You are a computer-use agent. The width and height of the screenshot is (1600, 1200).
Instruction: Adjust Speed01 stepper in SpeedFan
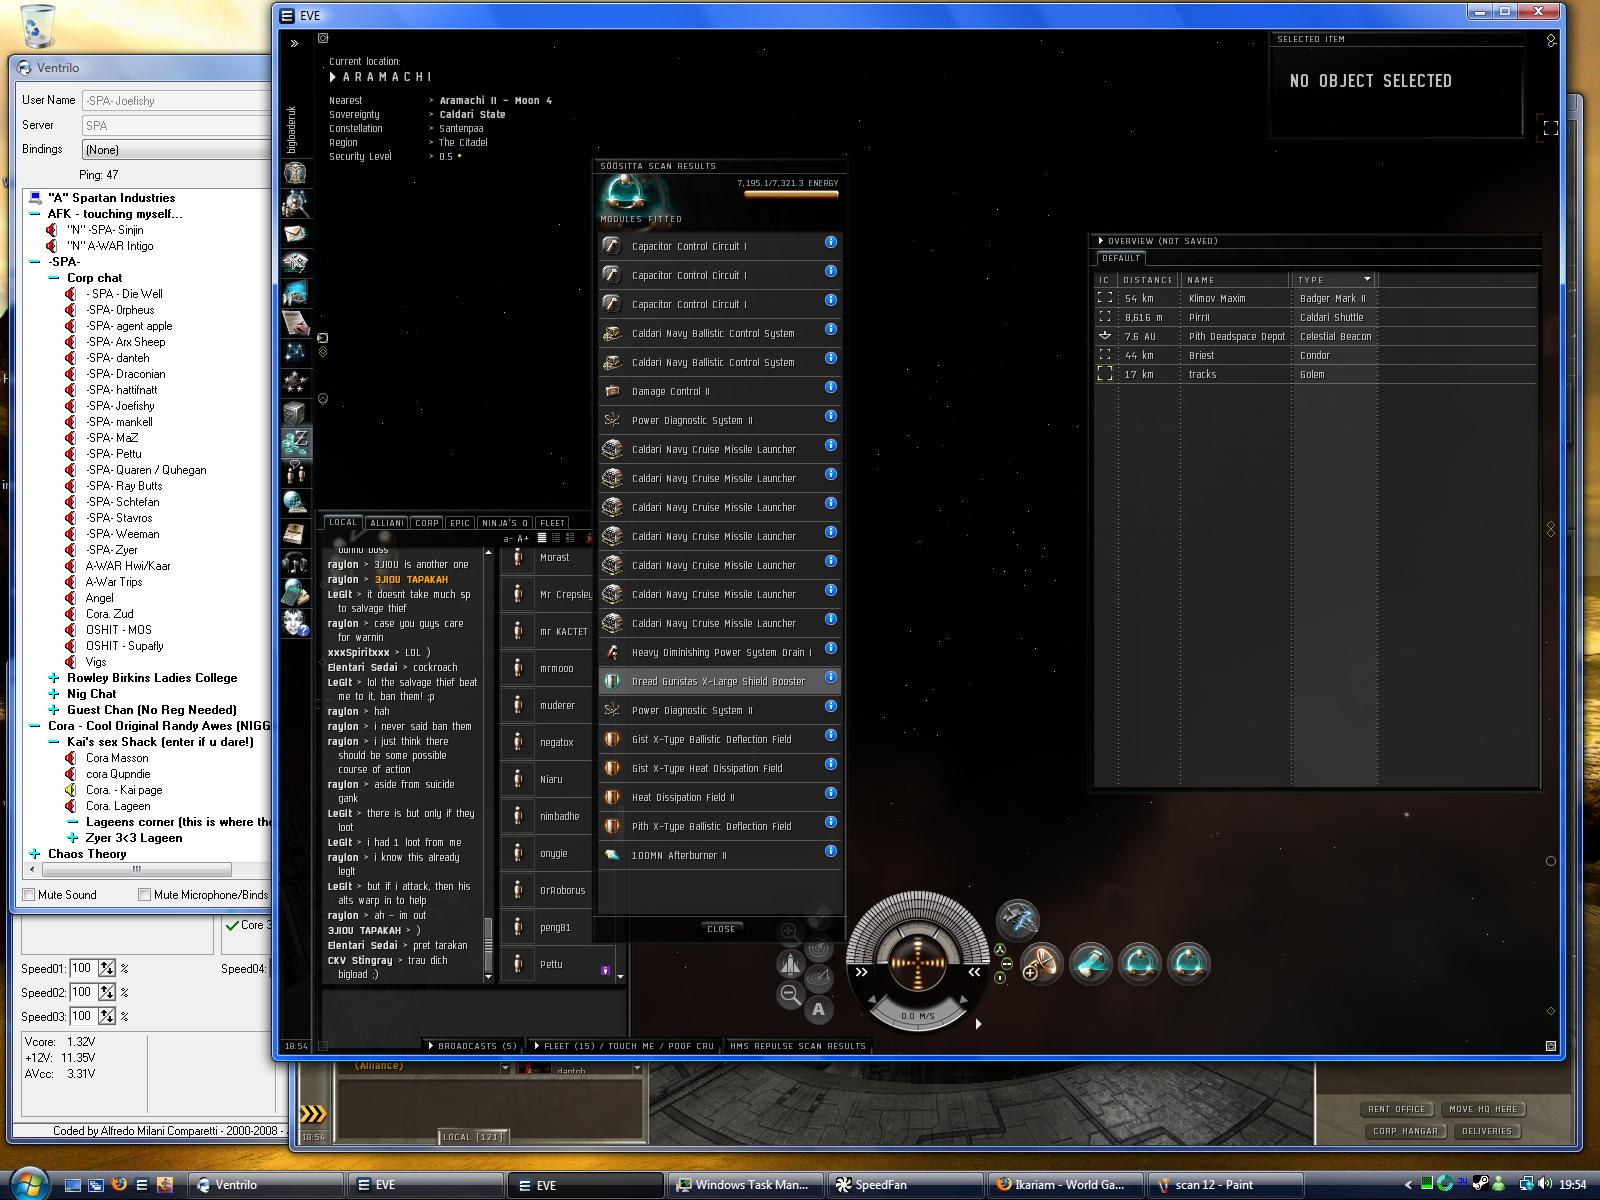[x=106, y=968]
